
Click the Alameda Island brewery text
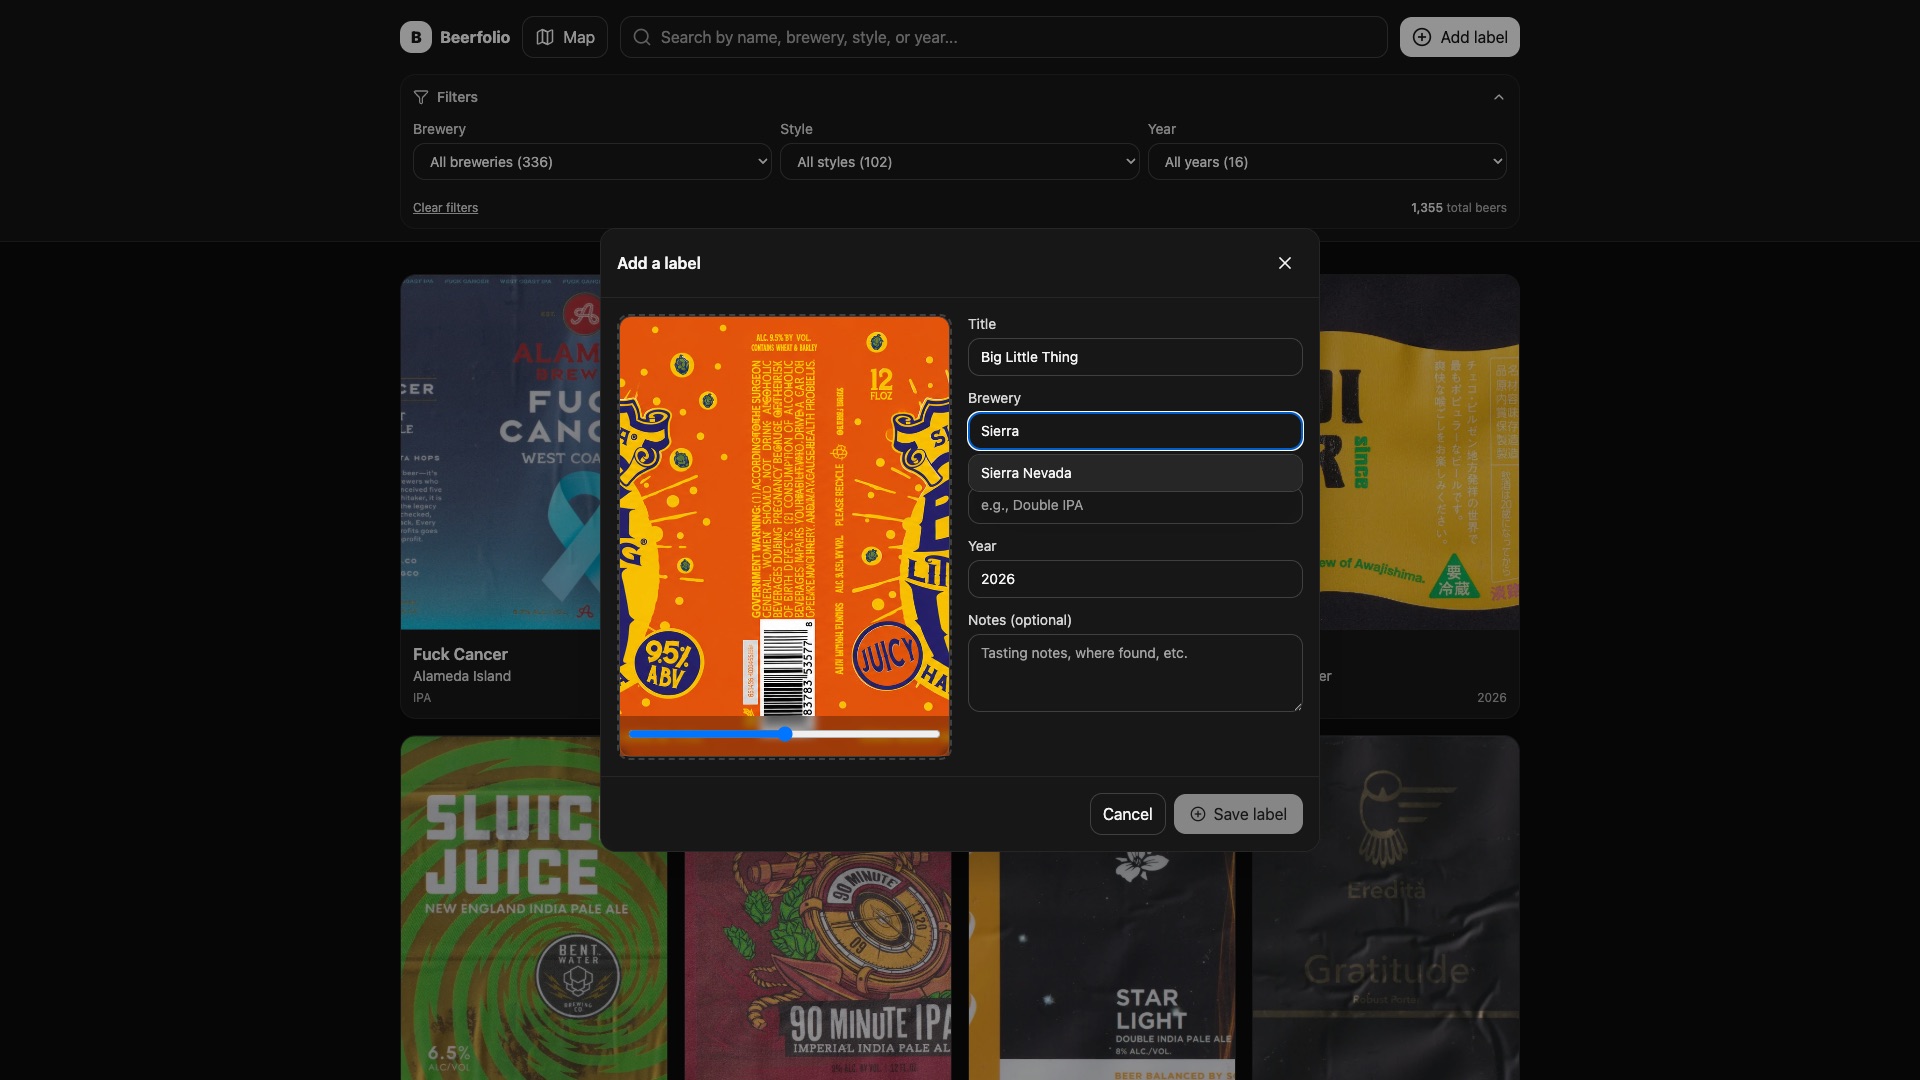click(462, 676)
